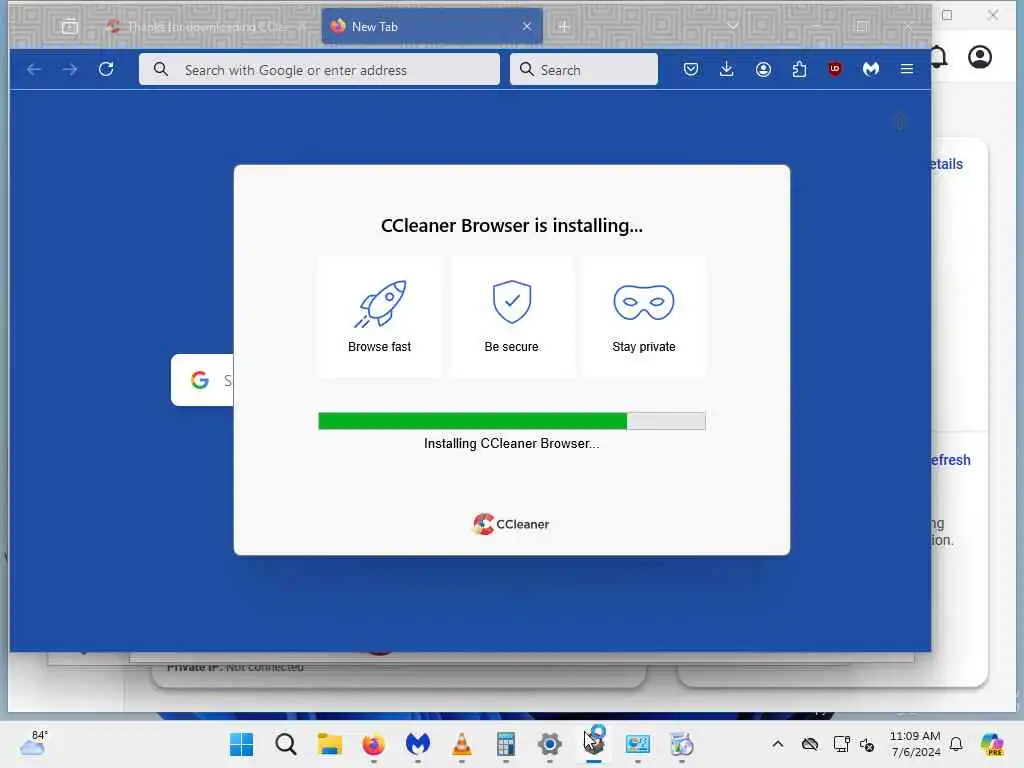Open the list all tabs dropdown chevron

733,27
